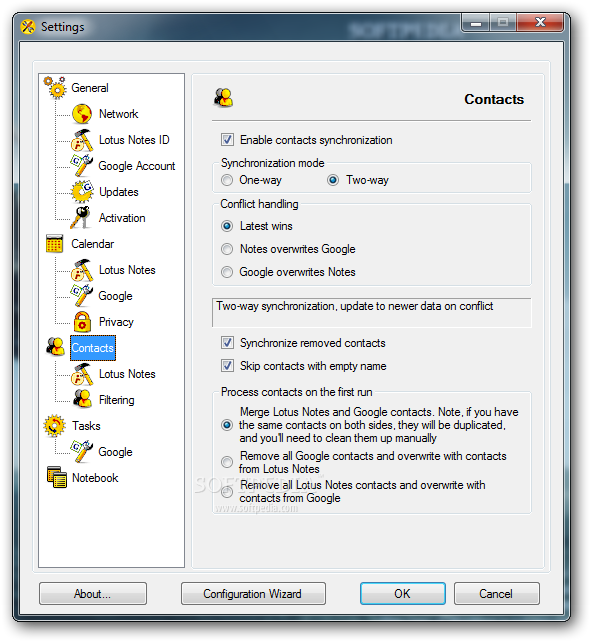This screenshot has width=591, height=642.
Task: Click the Updates gear icon
Action: [82, 192]
